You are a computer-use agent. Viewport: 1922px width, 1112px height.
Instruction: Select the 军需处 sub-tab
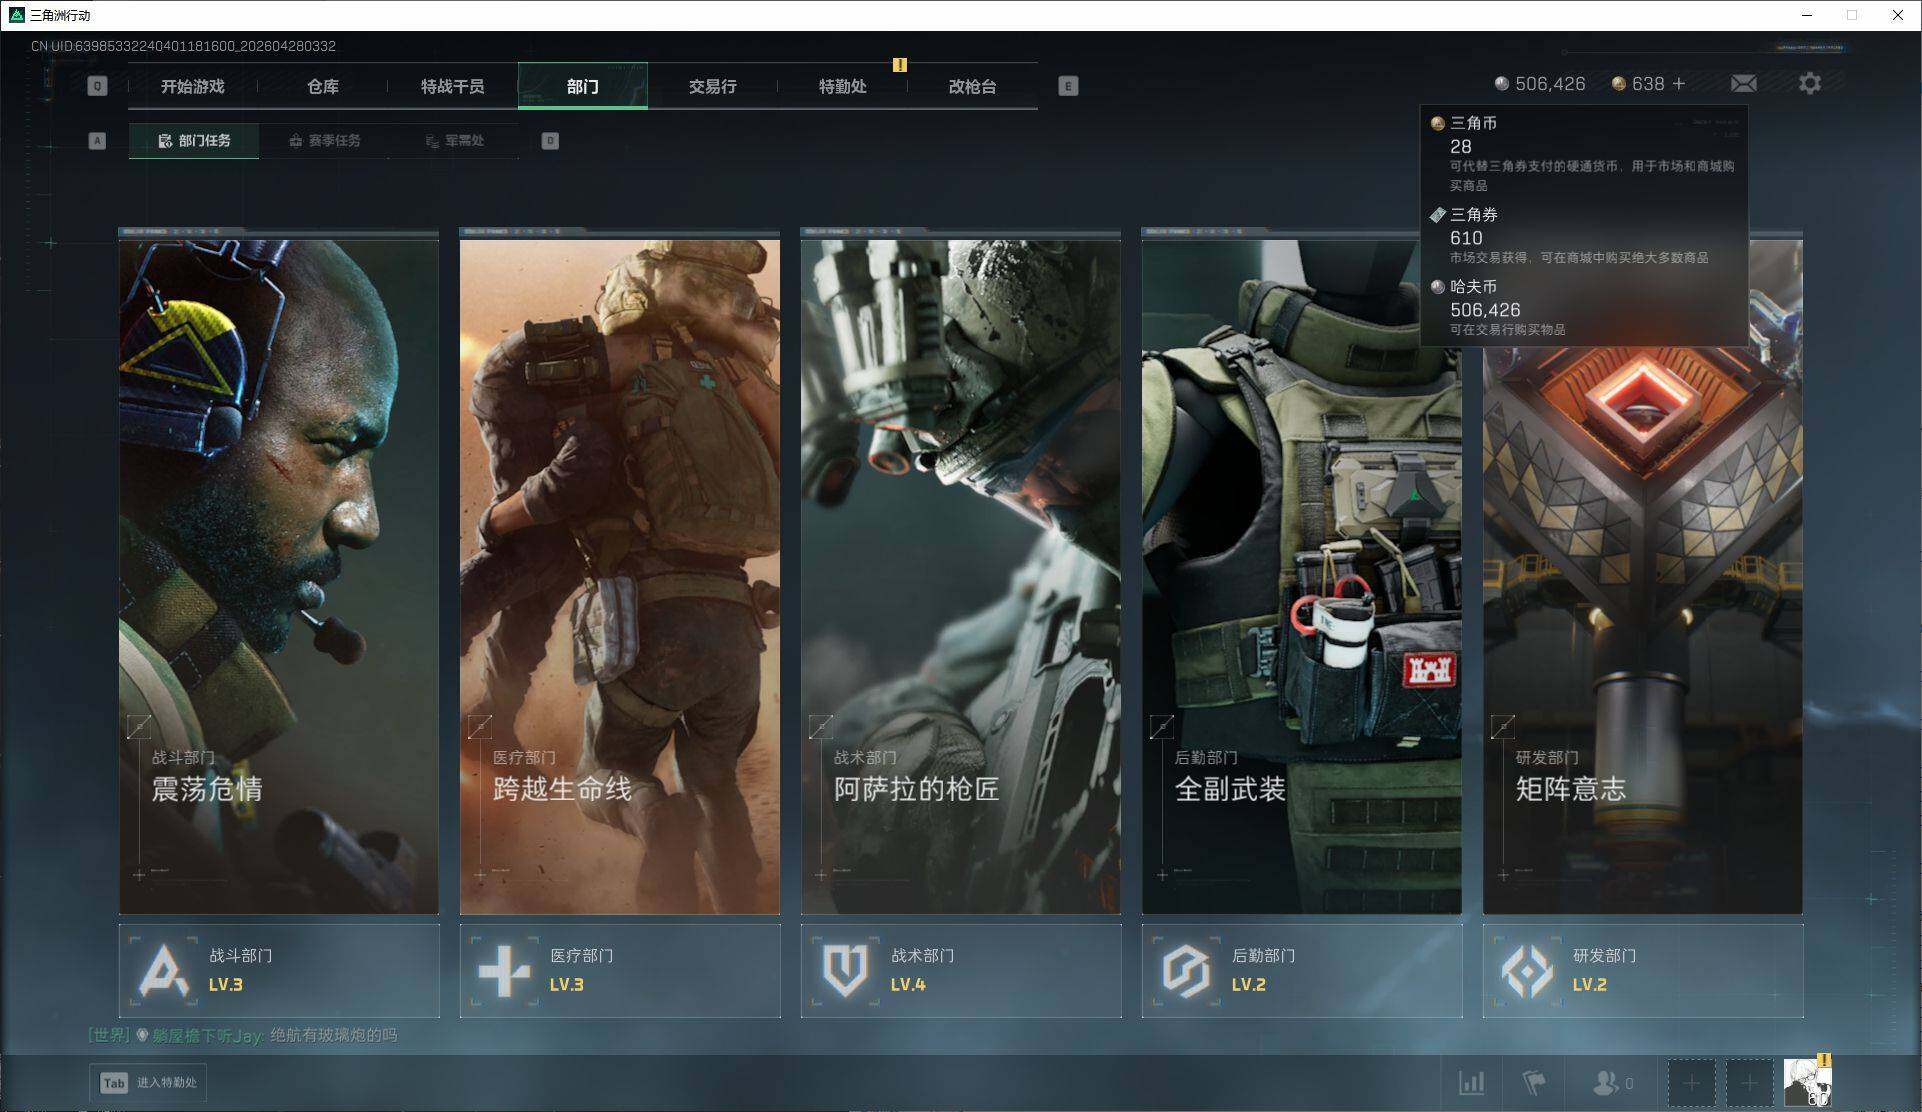[x=454, y=141]
